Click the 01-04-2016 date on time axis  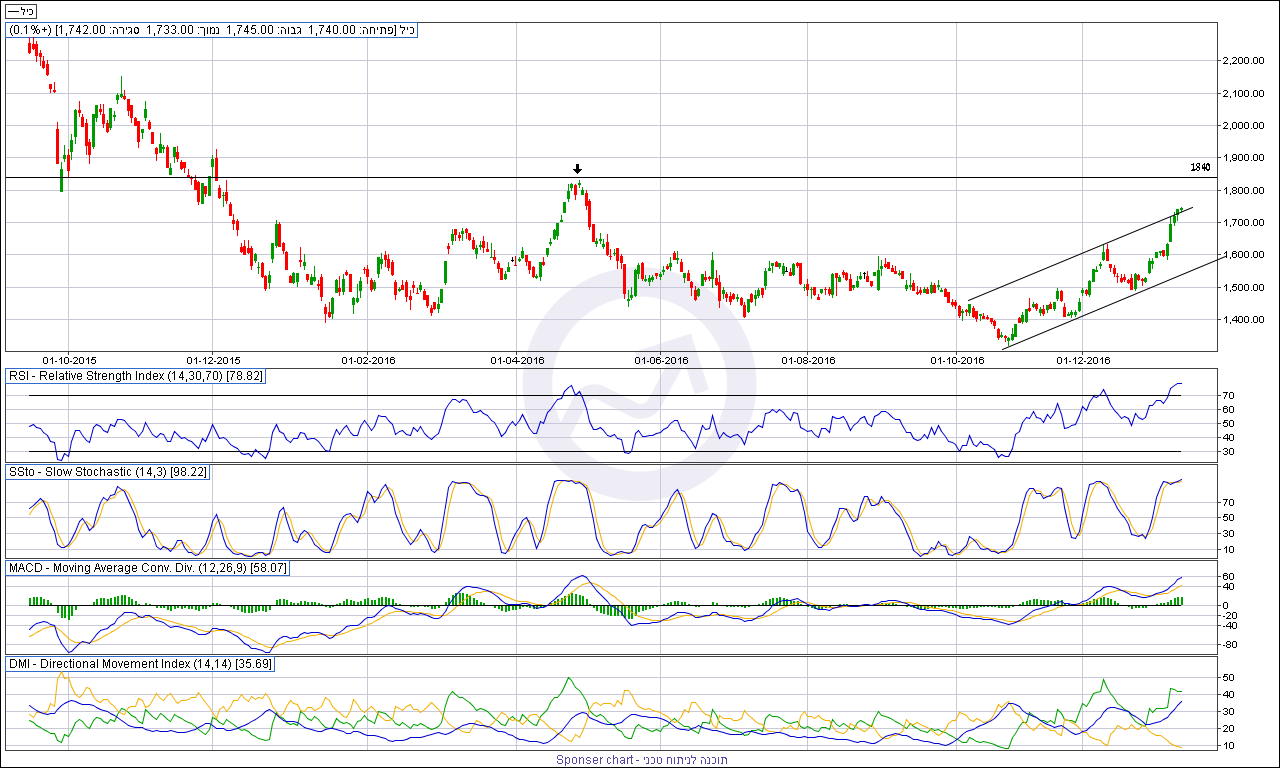point(517,359)
